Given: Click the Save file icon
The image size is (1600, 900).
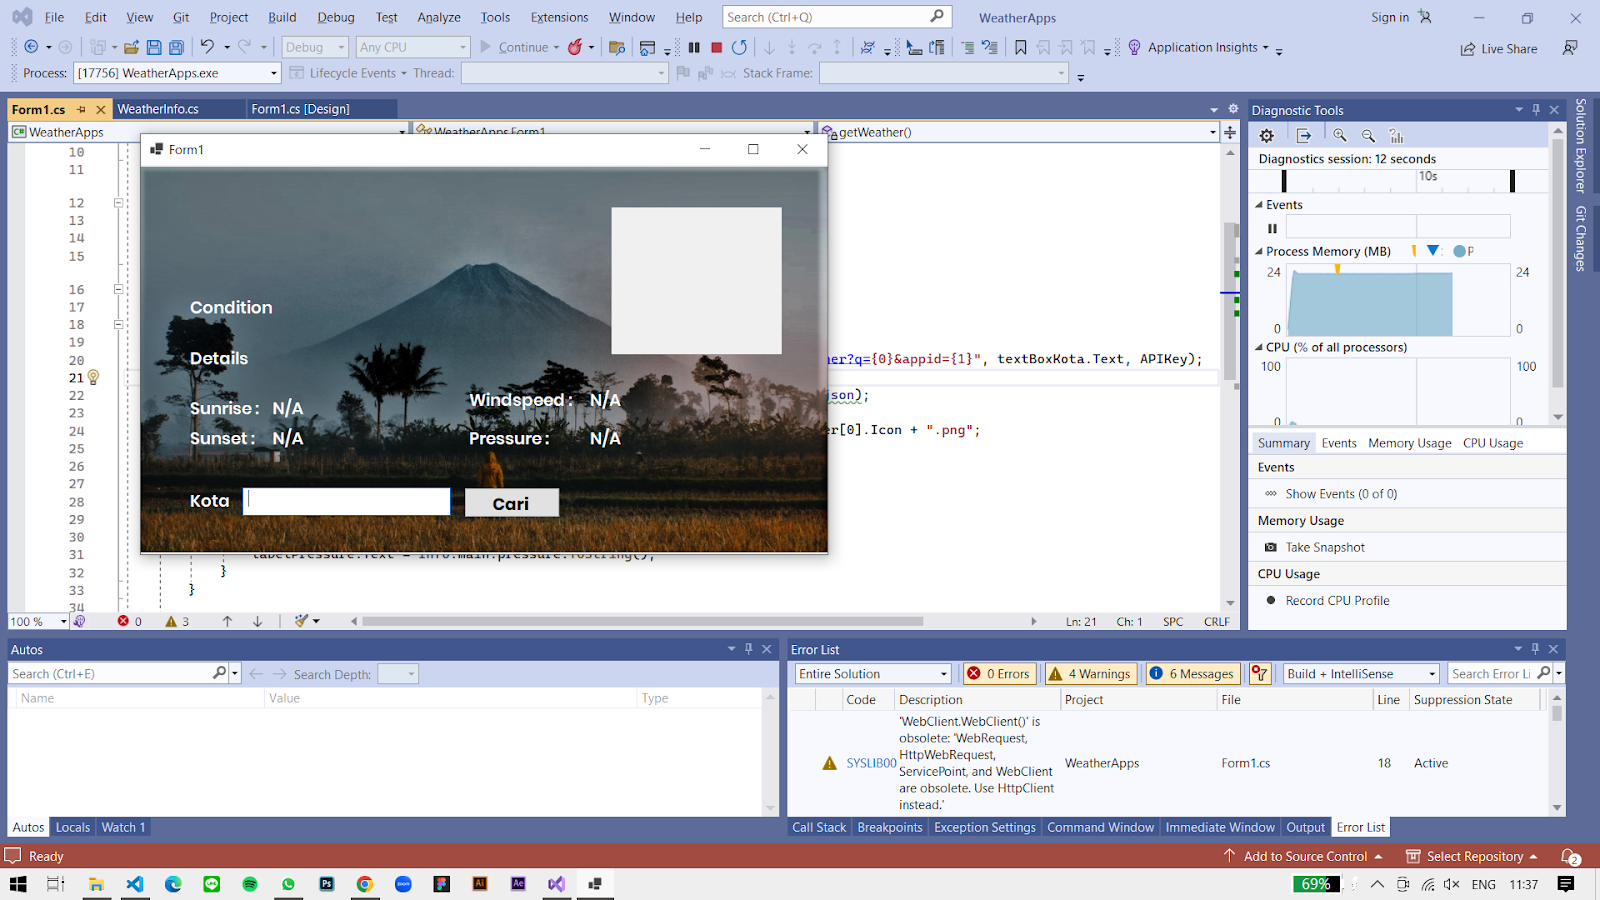Looking at the screenshot, I should [154, 47].
